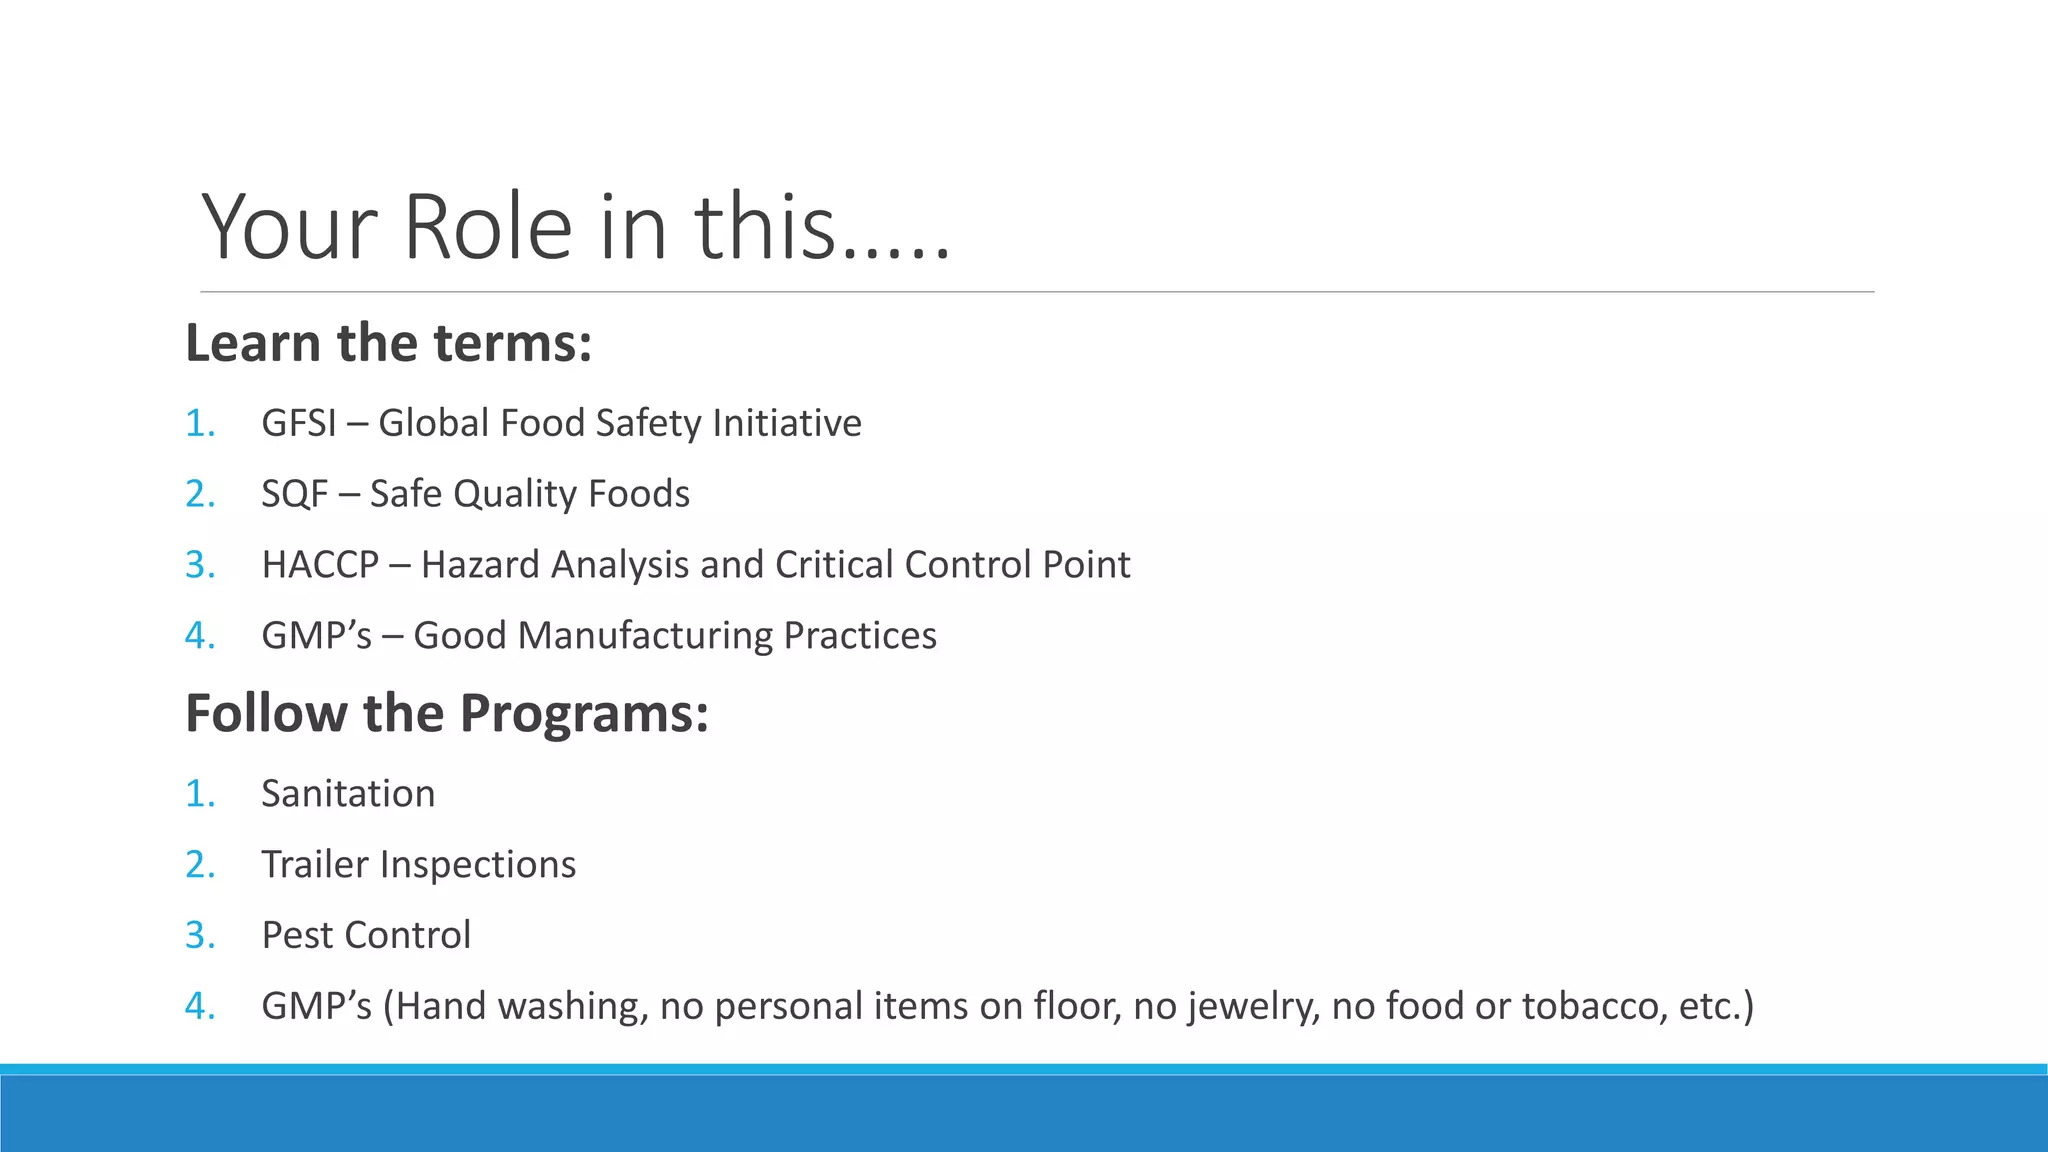The image size is (2048, 1152).
Task: Click the GFSI – Global Food Safety Initiative line
Action: (x=561, y=423)
